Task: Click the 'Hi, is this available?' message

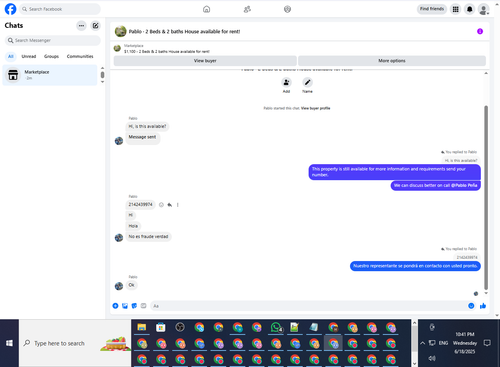Action: point(147,126)
